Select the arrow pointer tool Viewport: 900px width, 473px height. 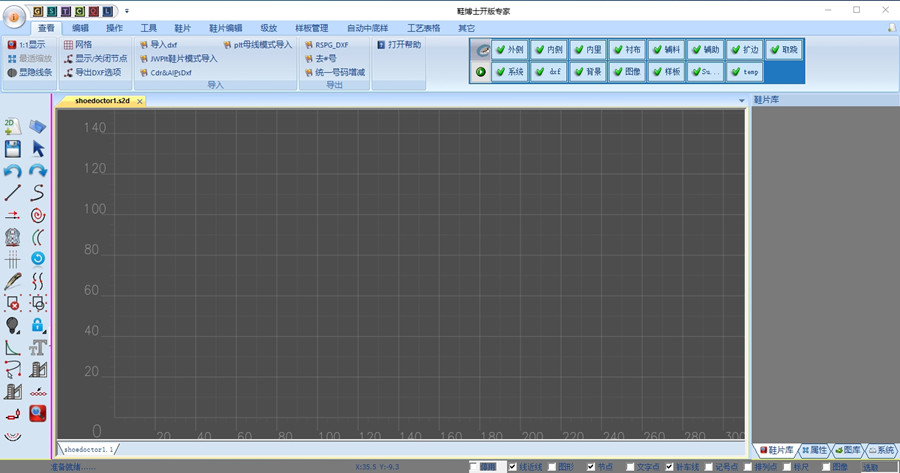[x=38, y=149]
